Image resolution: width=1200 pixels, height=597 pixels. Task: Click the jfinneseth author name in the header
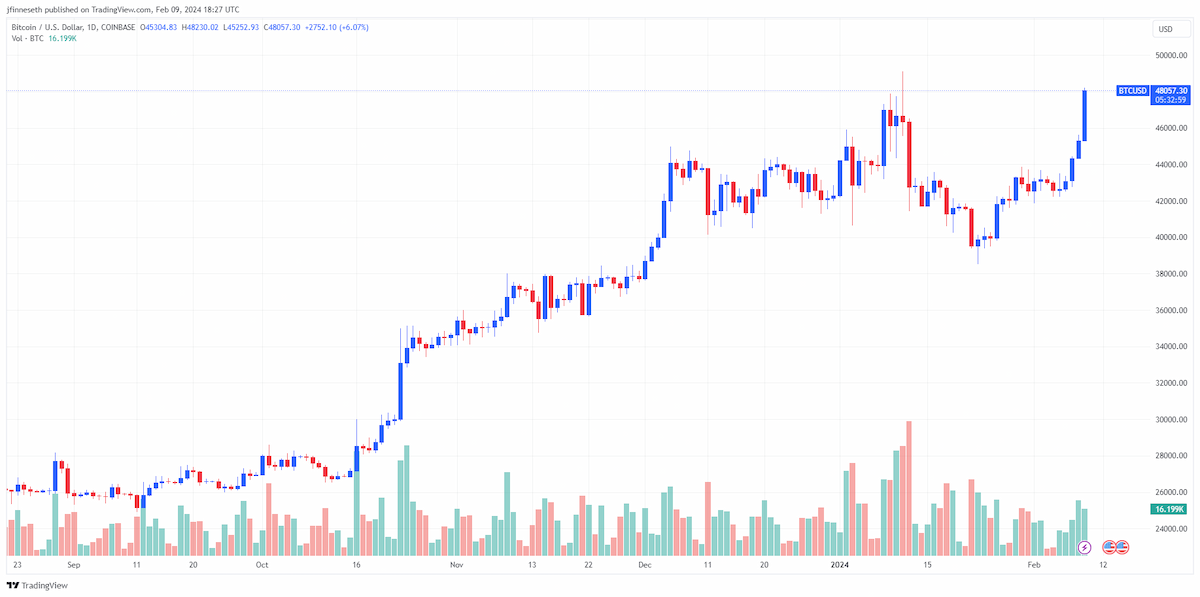[27, 8]
